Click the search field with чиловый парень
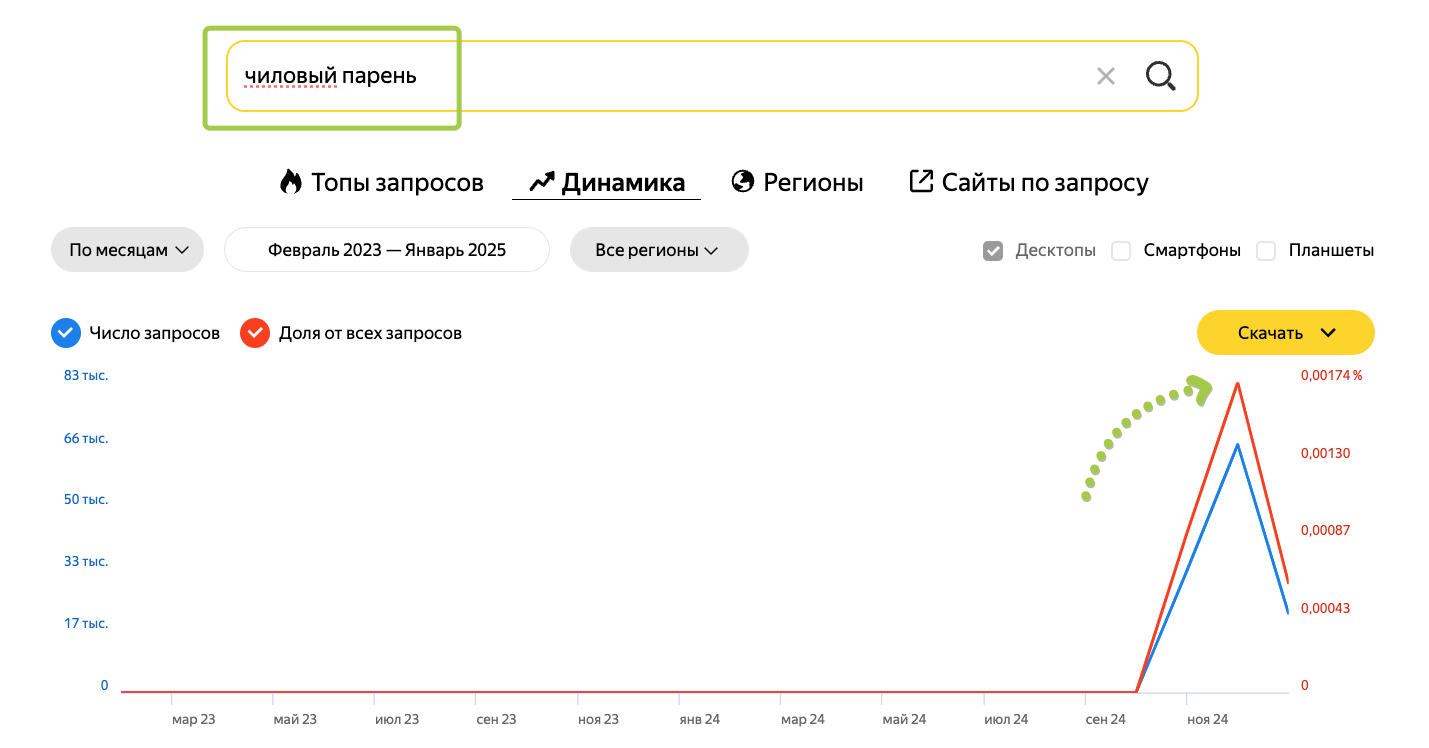1429x748 pixels. [x=650, y=76]
